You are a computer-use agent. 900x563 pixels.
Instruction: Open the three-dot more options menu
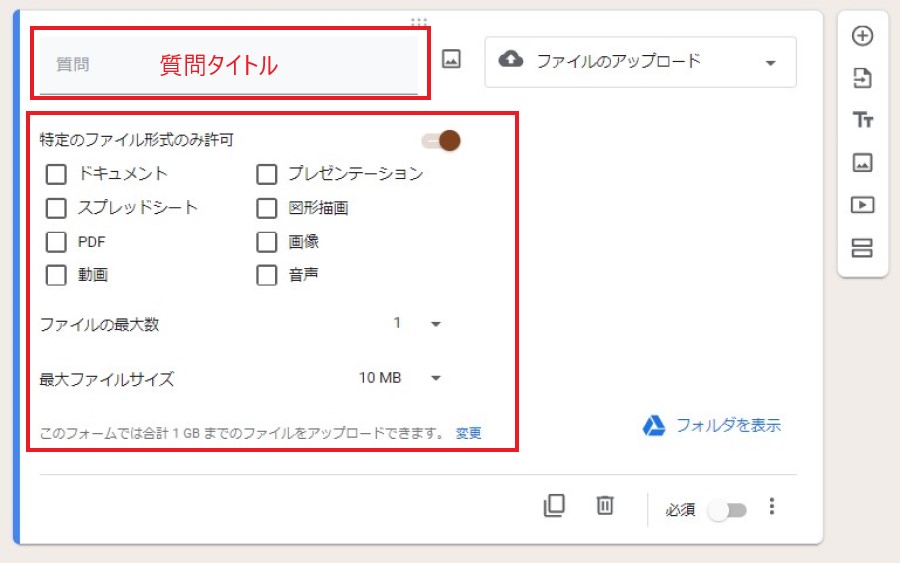point(771,507)
